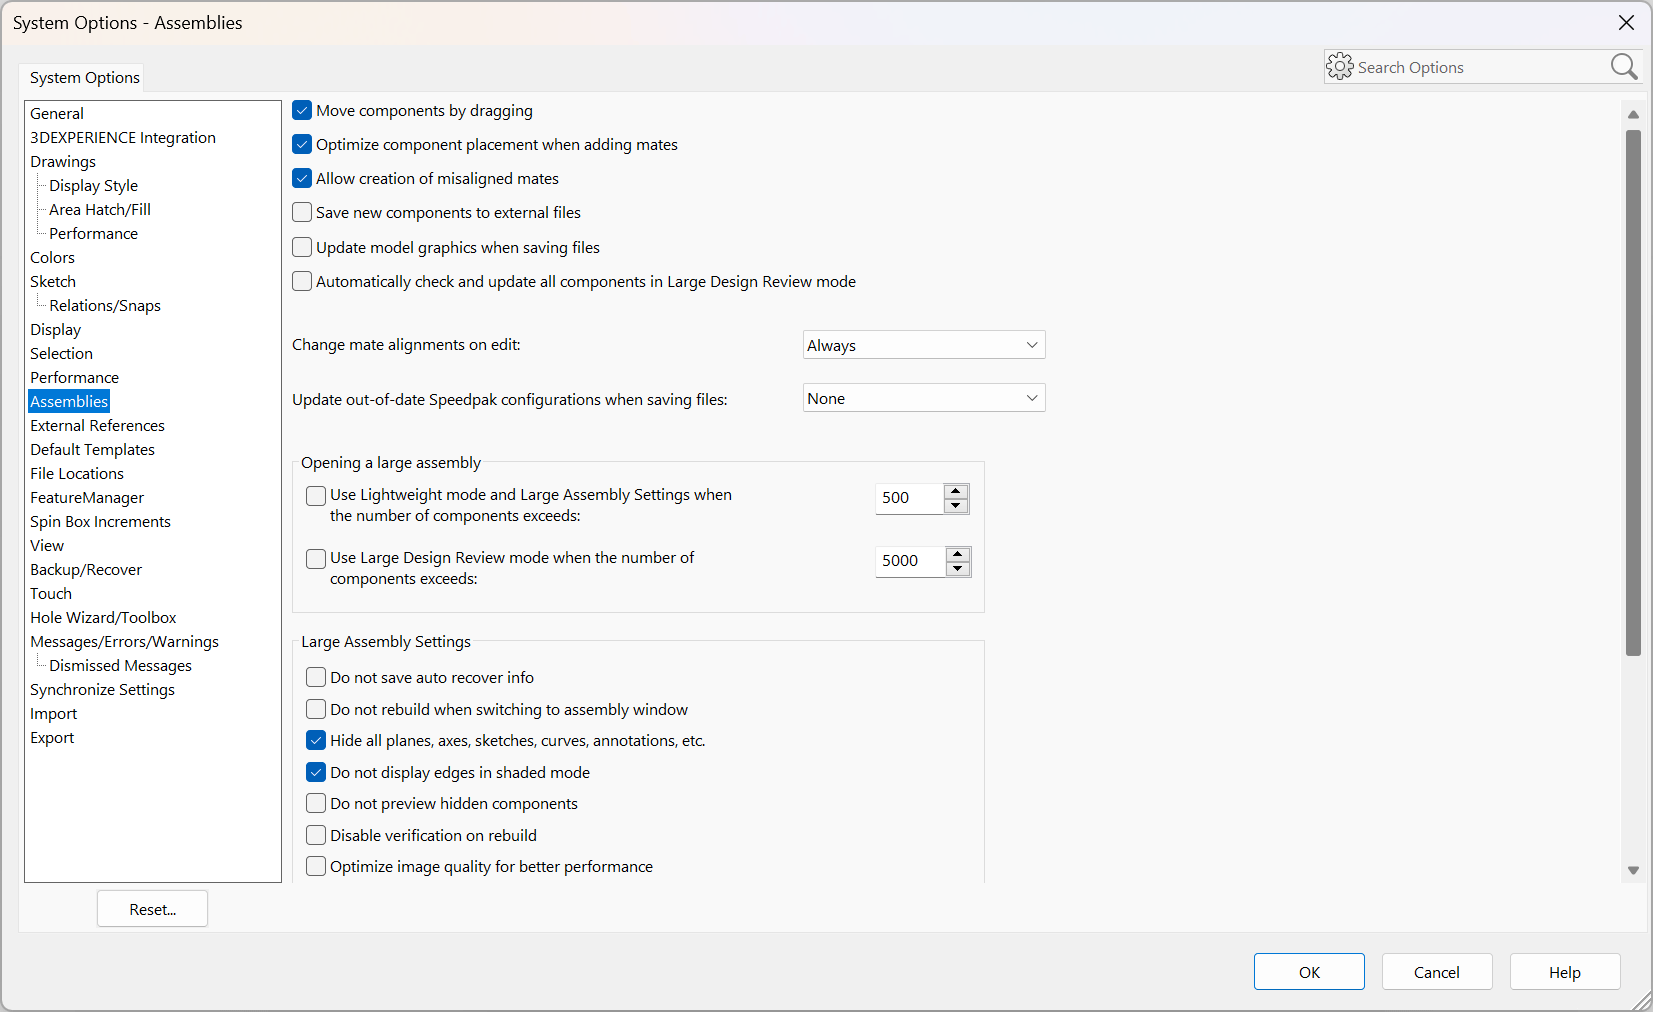Open the Selection category
Screen dimensions: 1653x1012
coord(61,353)
